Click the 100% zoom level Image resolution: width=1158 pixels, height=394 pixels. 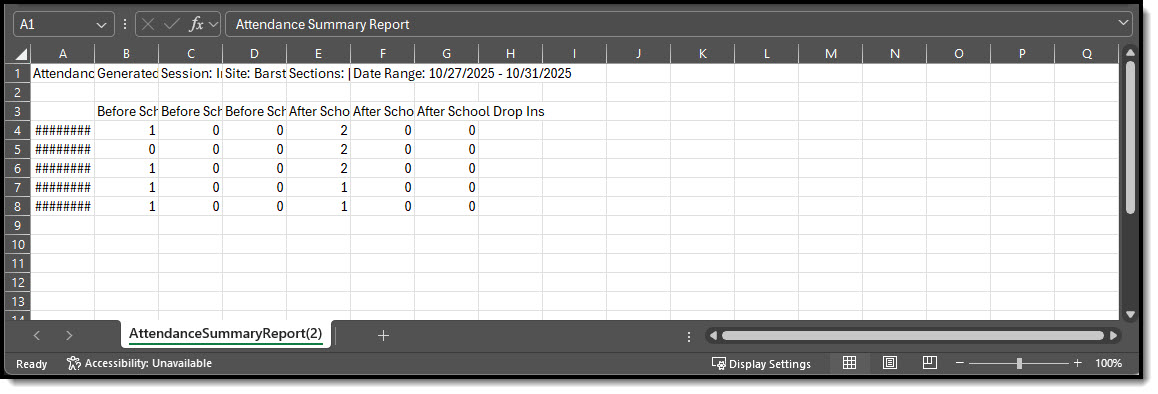pyautogui.click(x=1109, y=364)
